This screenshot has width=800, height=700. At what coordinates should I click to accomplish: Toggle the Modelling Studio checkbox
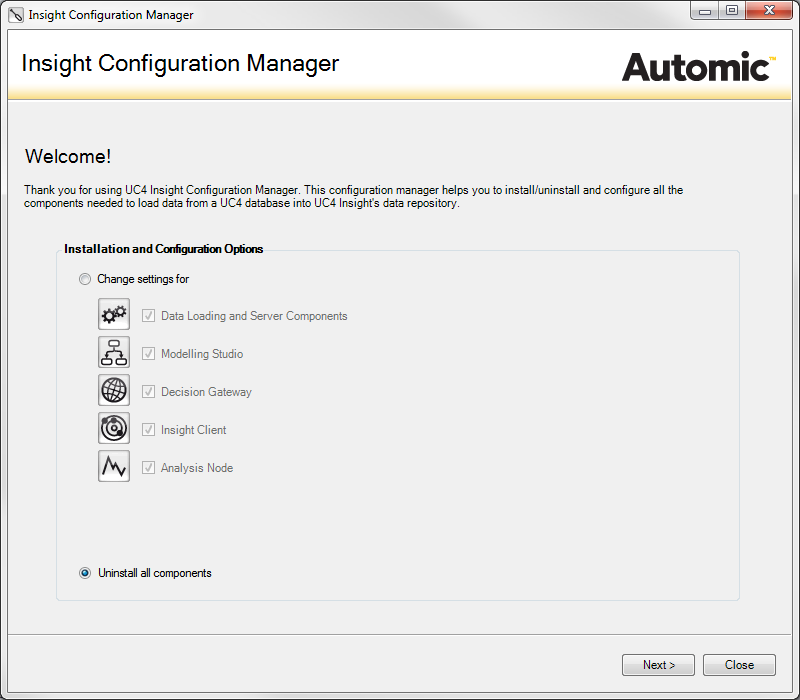148,354
